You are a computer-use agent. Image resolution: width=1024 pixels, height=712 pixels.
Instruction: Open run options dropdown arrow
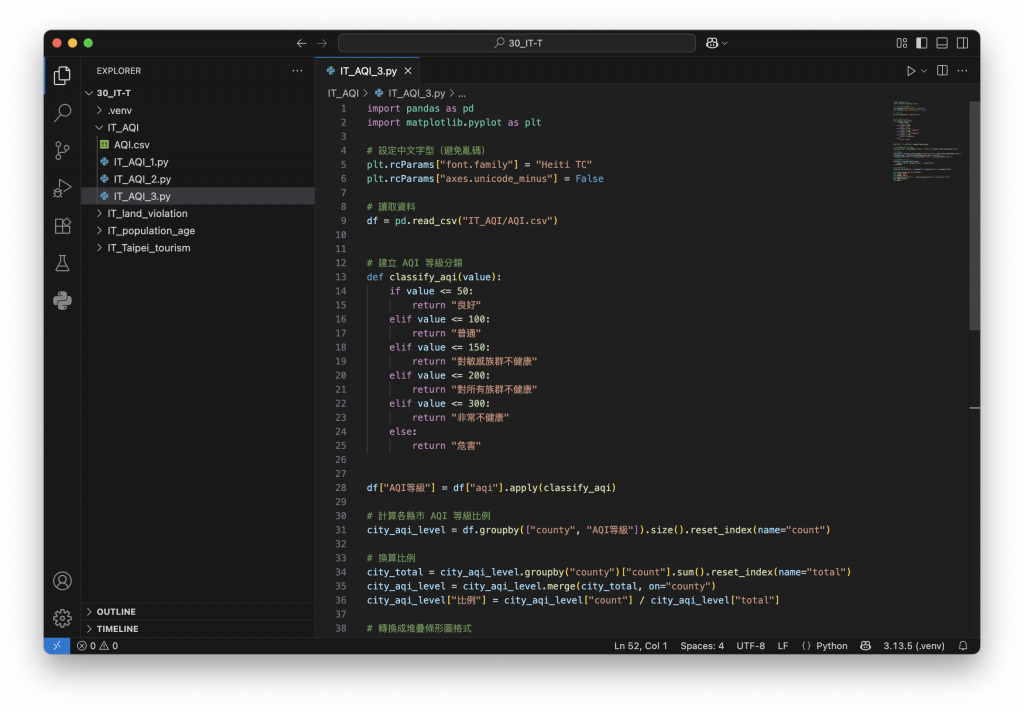(924, 71)
